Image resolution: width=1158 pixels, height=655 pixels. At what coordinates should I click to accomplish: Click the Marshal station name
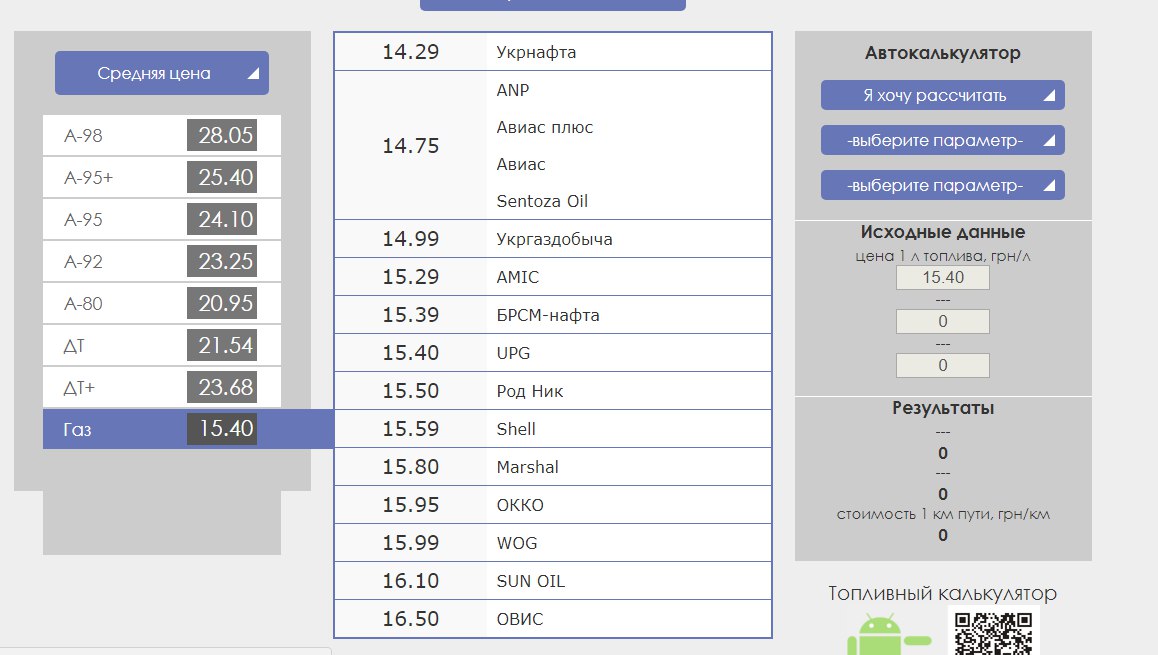click(527, 467)
